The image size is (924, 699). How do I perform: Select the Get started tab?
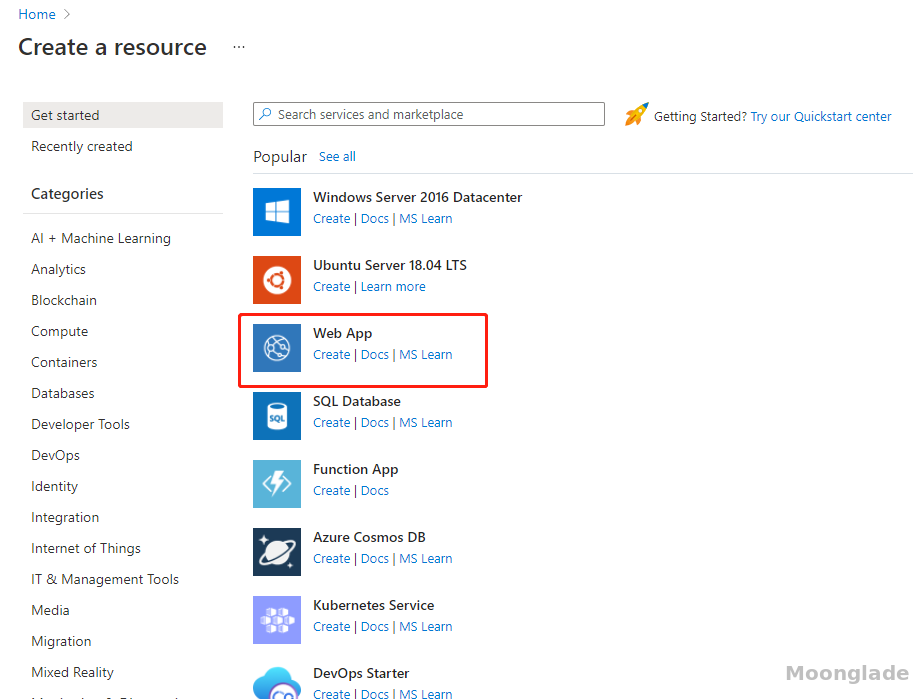click(x=123, y=115)
